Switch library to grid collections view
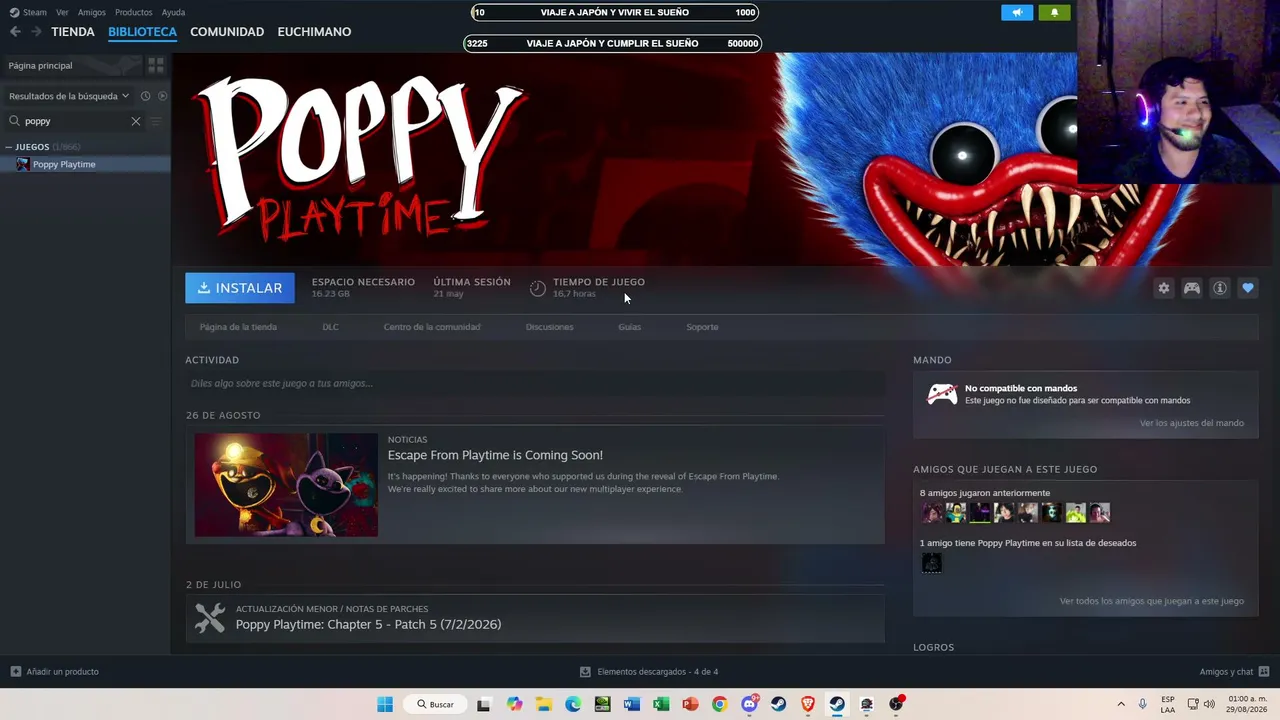 [x=156, y=65]
